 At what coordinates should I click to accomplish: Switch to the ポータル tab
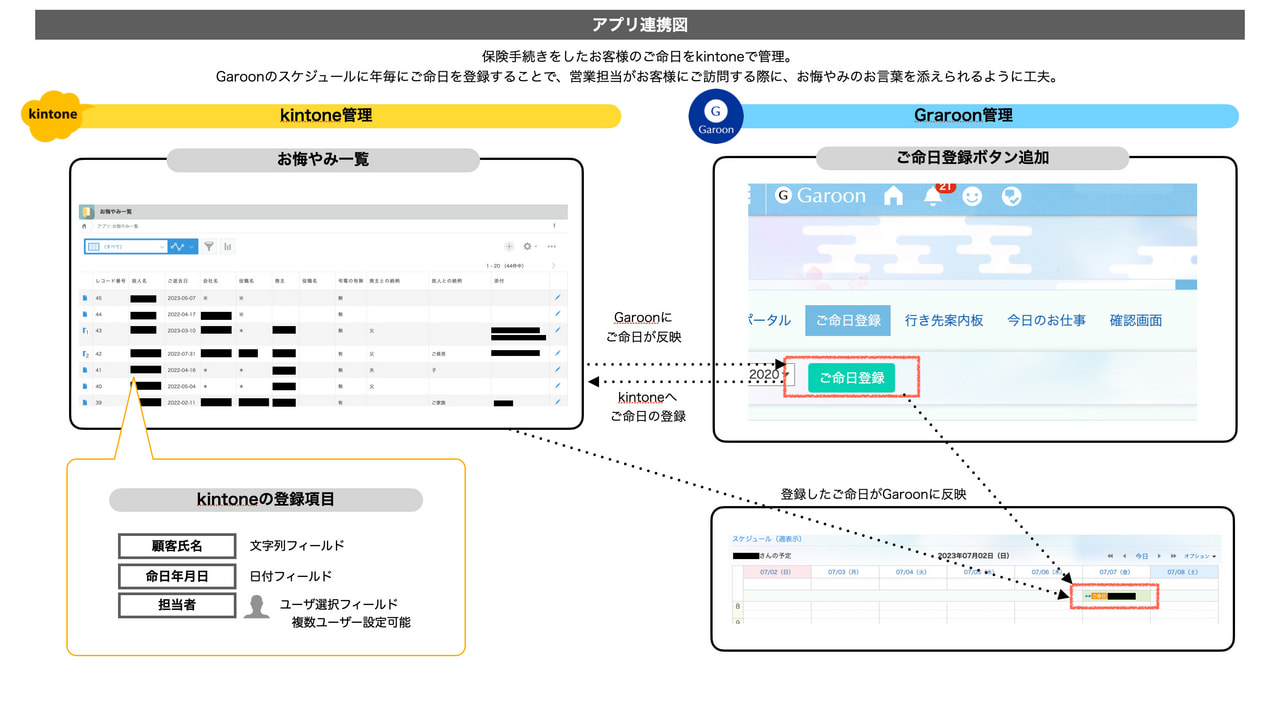pos(770,320)
